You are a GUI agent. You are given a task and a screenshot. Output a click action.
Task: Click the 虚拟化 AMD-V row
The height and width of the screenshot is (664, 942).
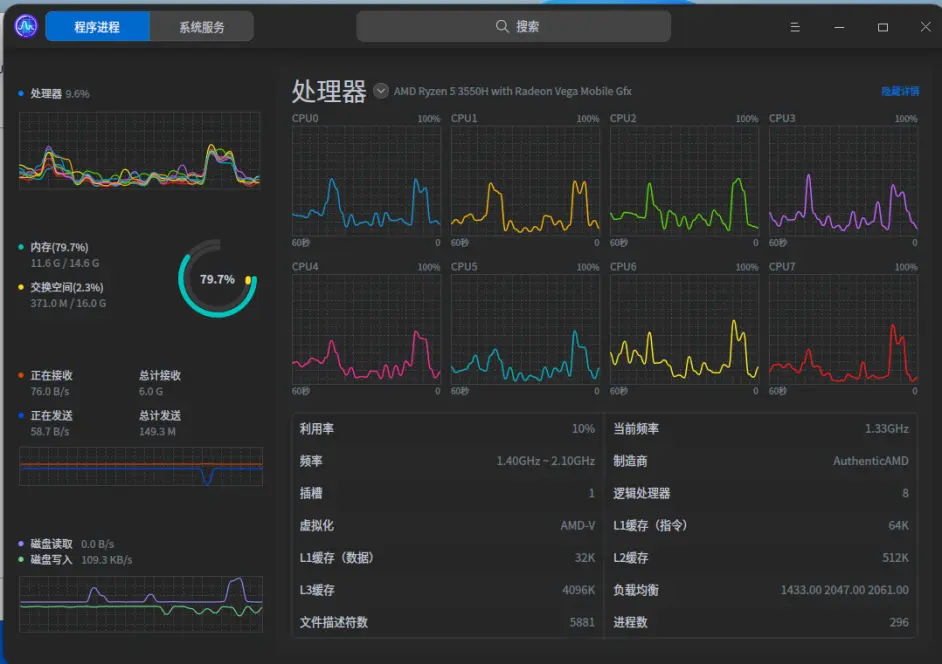[448, 526]
